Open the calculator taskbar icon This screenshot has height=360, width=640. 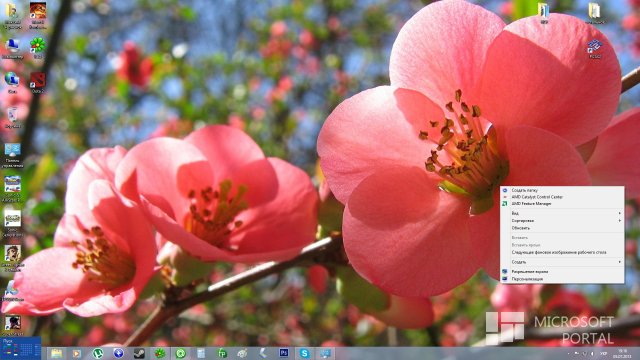201,353
